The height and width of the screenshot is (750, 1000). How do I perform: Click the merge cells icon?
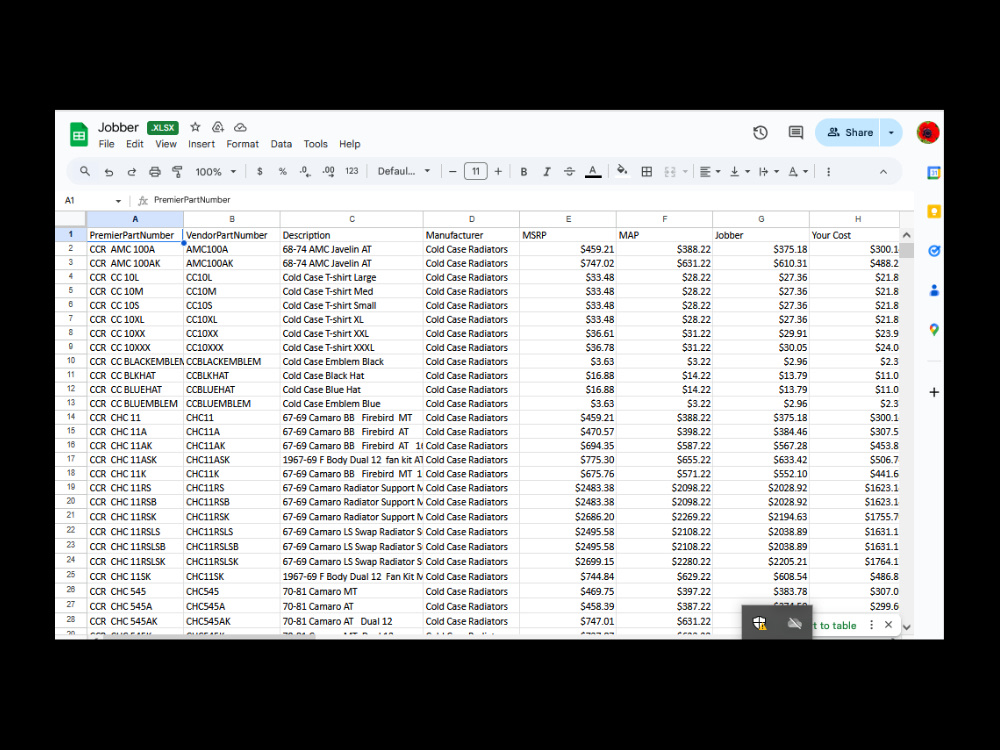tap(670, 172)
